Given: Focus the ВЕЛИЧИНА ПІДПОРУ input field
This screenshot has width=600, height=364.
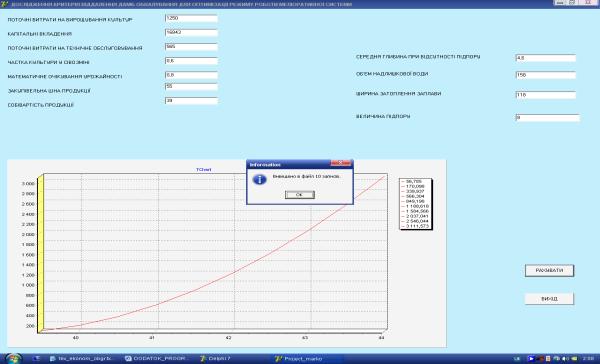Looking at the screenshot, I should point(548,118).
